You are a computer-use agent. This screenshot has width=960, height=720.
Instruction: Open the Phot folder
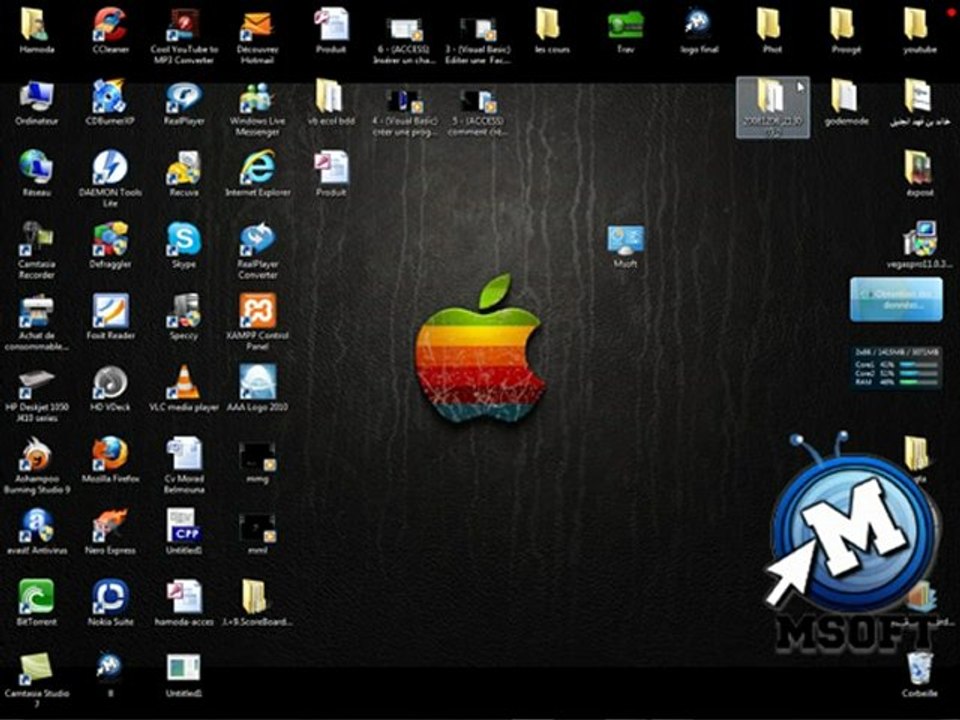[x=772, y=31]
